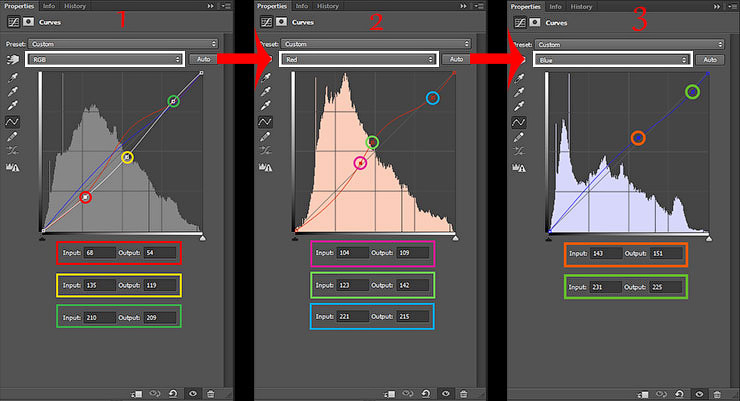Toggle layer visibility eye in Blue channel panel
Viewport: 740px width, 401px height.
(699, 394)
